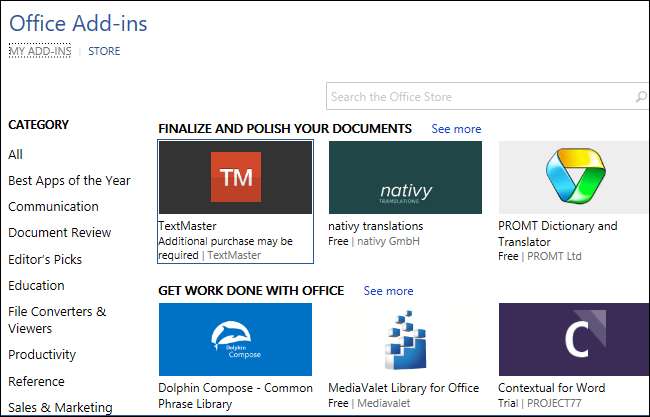Image resolution: width=650 pixels, height=417 pixels.
Task: Select the PROMT Dictionary and Translator icon
Action: point(573,177)
